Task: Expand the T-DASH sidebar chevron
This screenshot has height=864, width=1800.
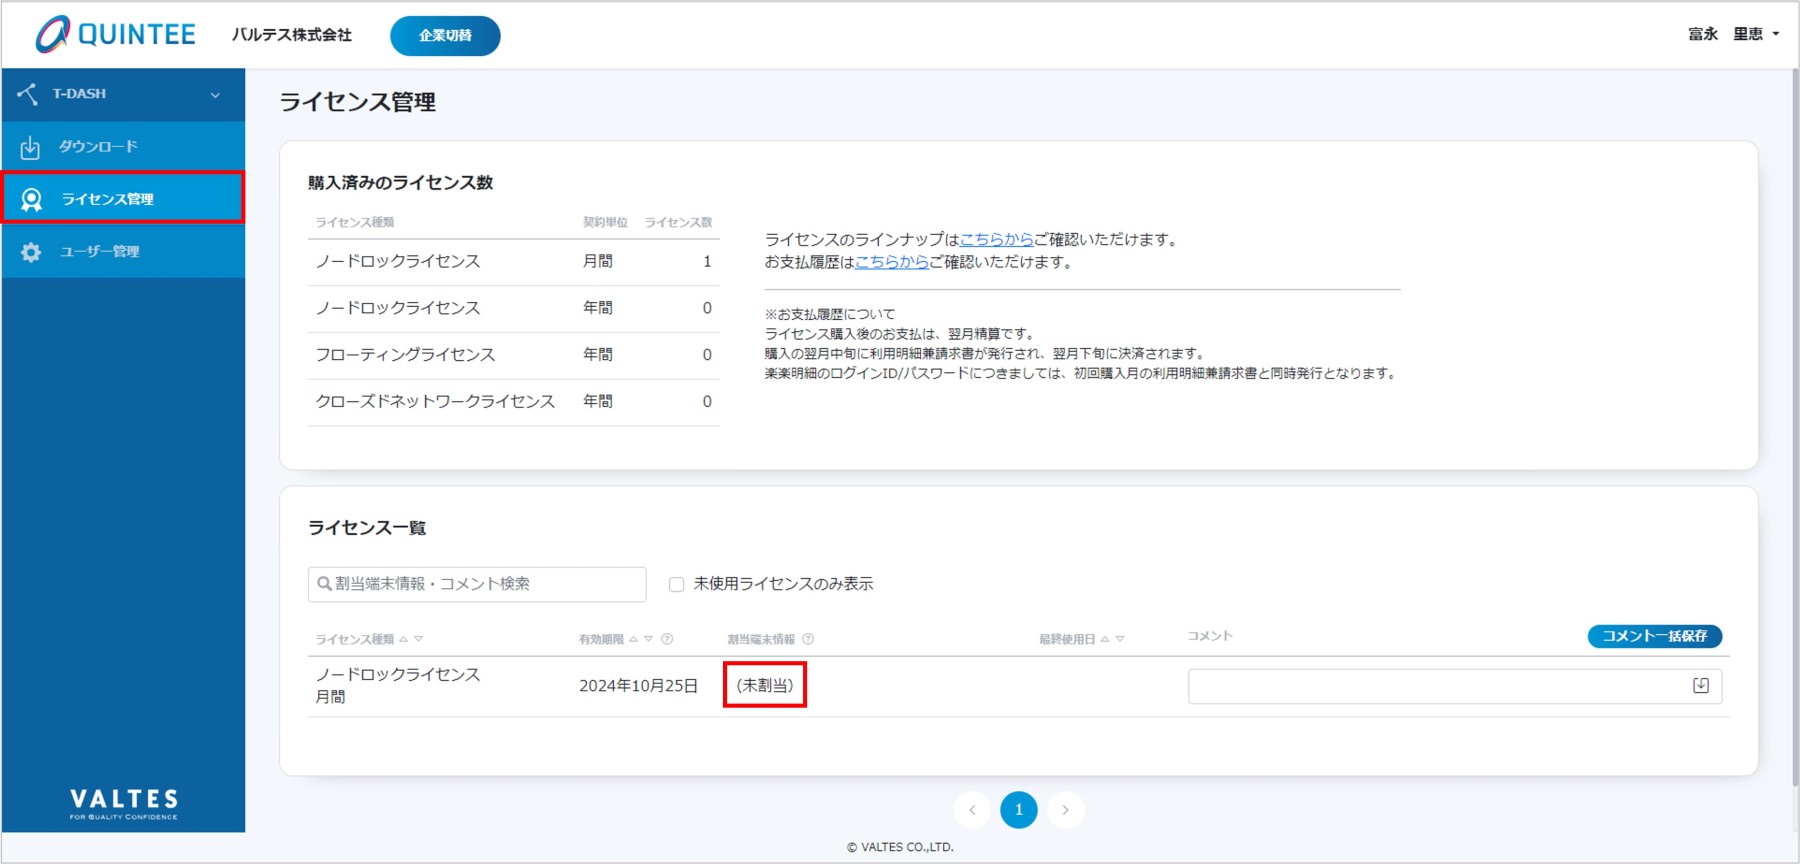Action: (x=215, y=95)
